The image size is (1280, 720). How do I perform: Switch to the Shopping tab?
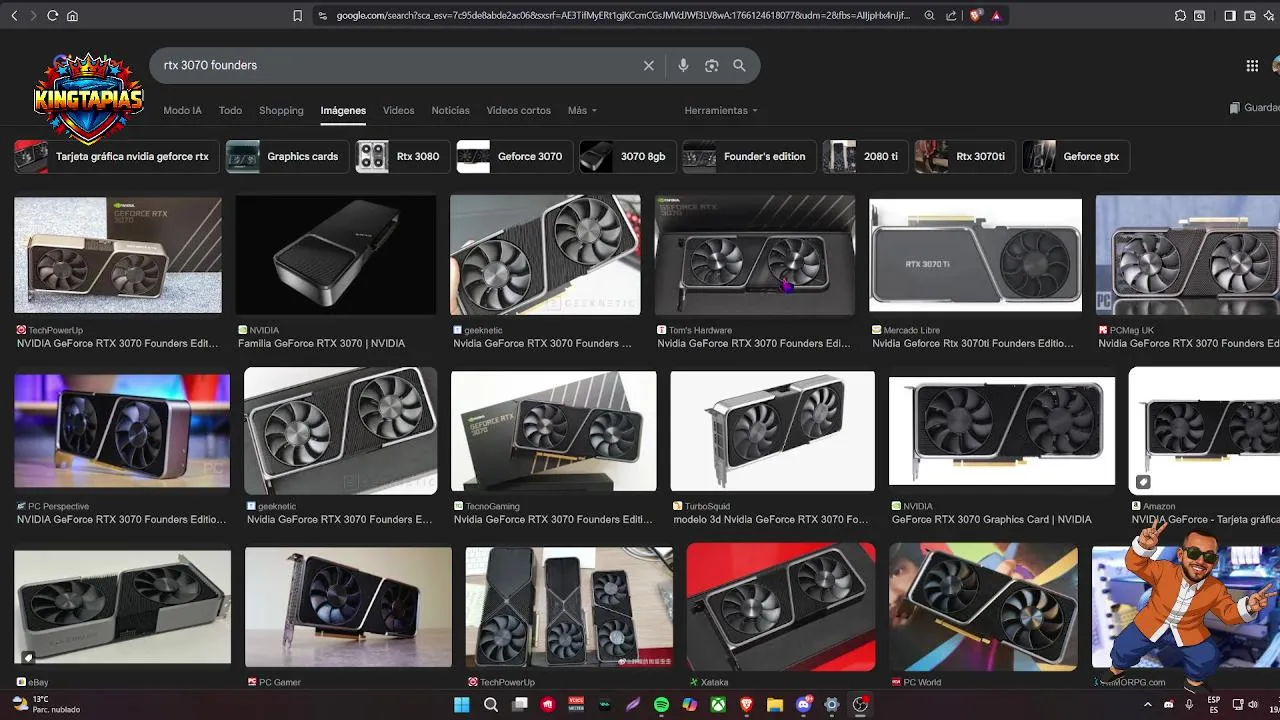(x=281, y=110)
